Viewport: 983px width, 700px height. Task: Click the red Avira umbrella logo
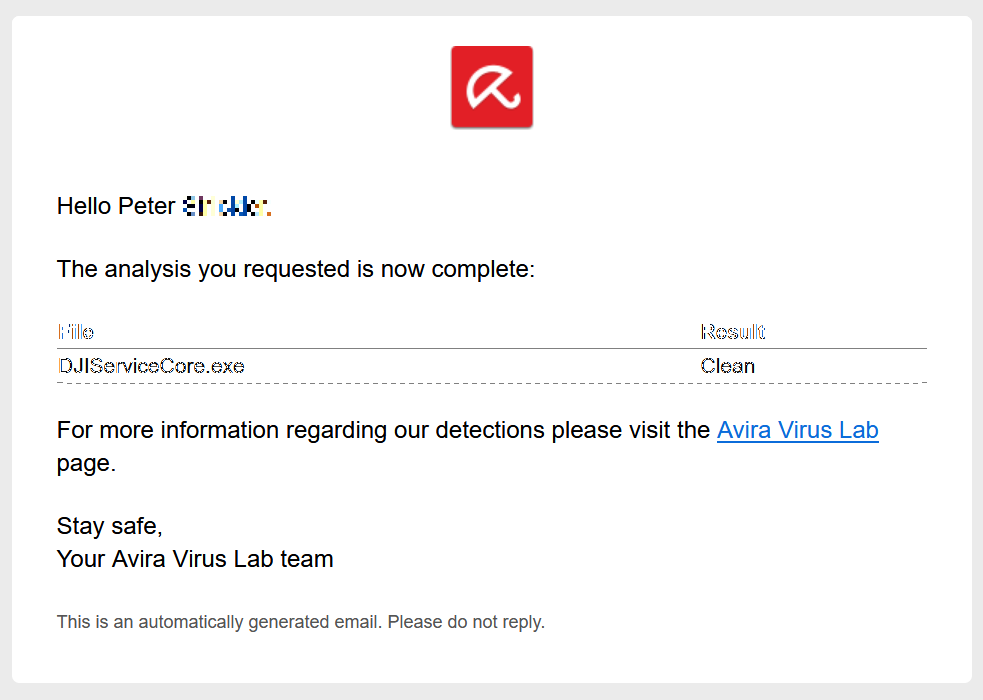click(491, 87)
